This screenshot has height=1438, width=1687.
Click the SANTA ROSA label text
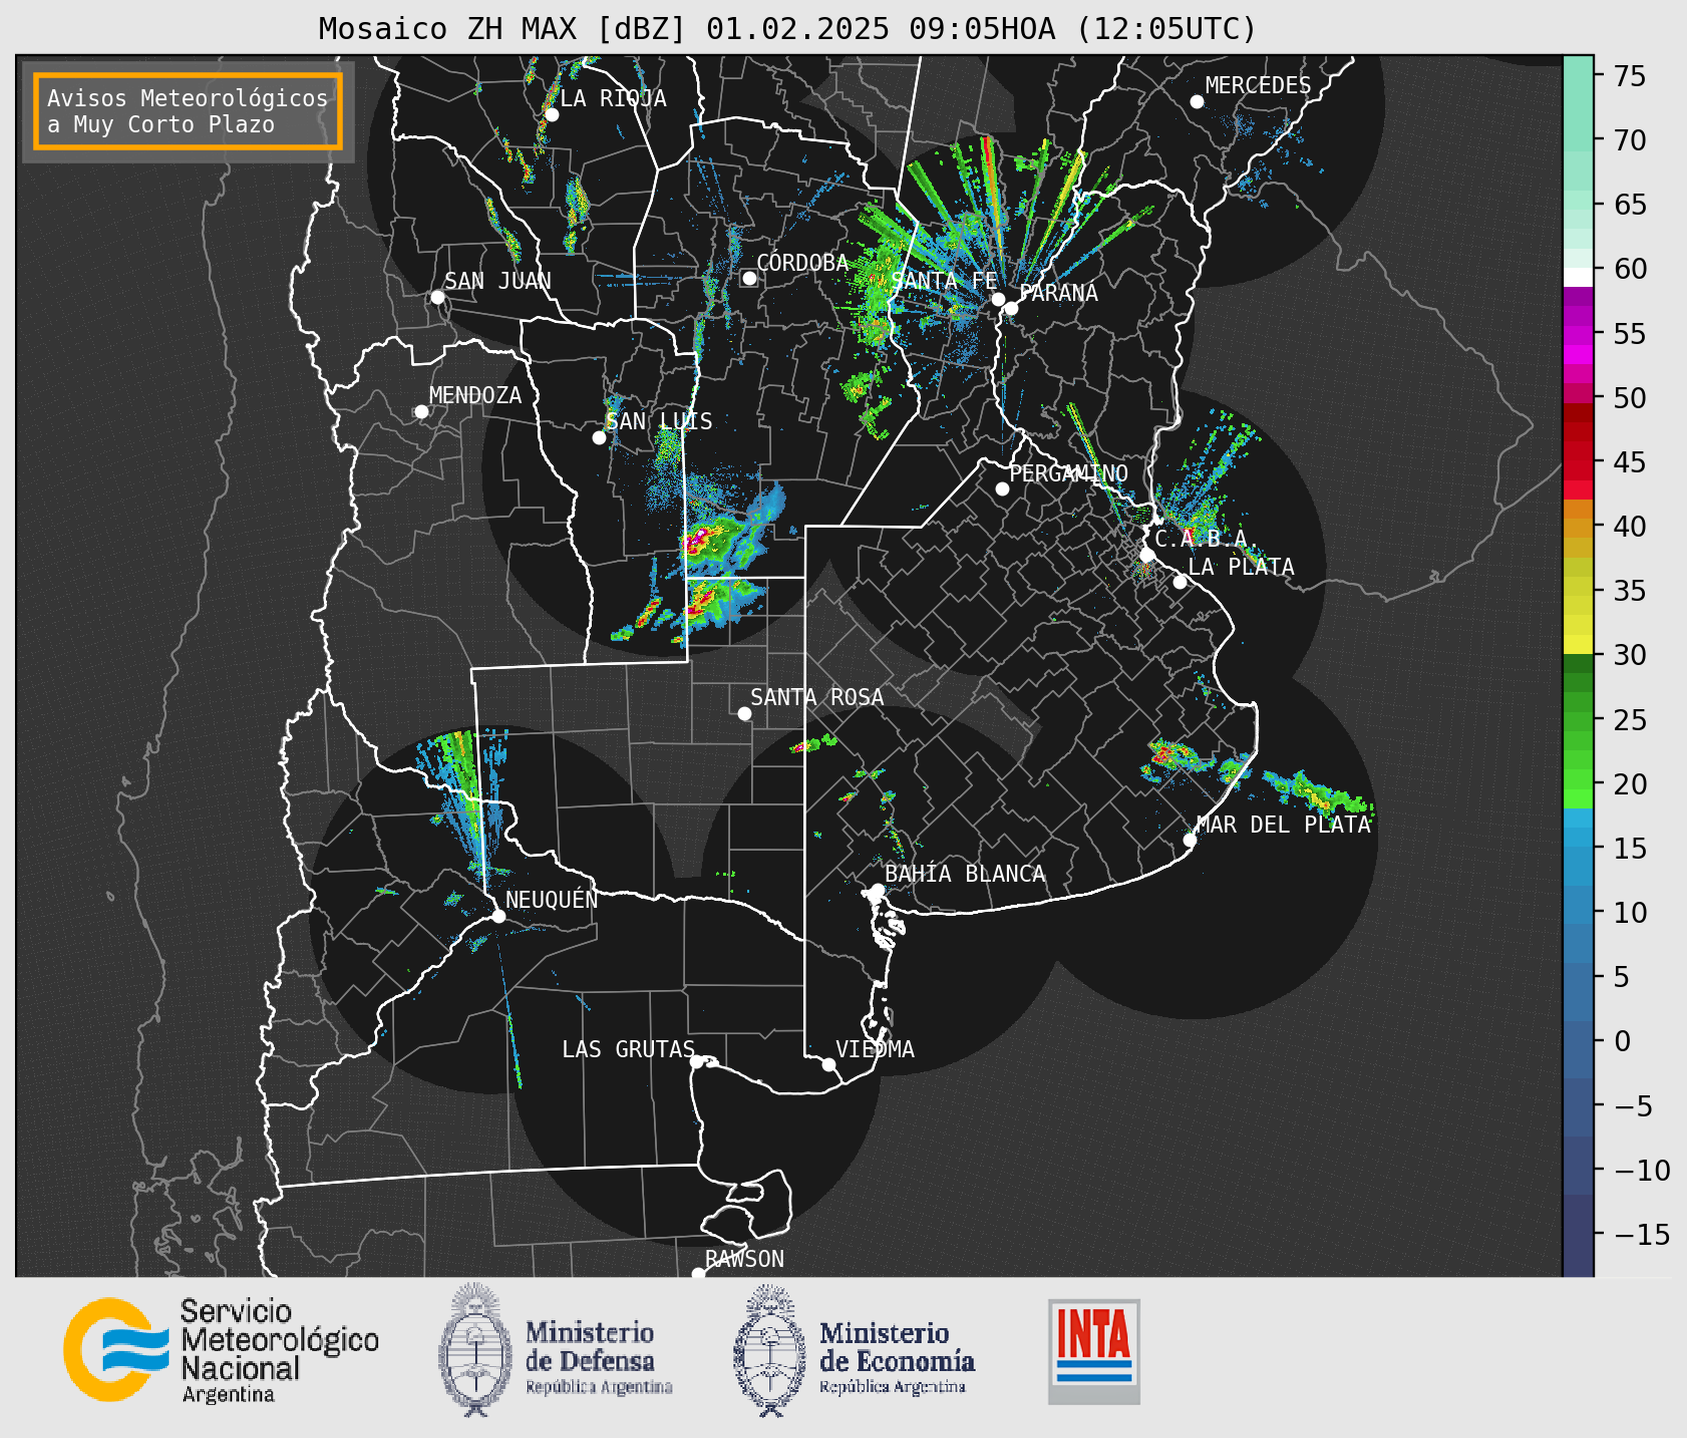pos(817,697)
